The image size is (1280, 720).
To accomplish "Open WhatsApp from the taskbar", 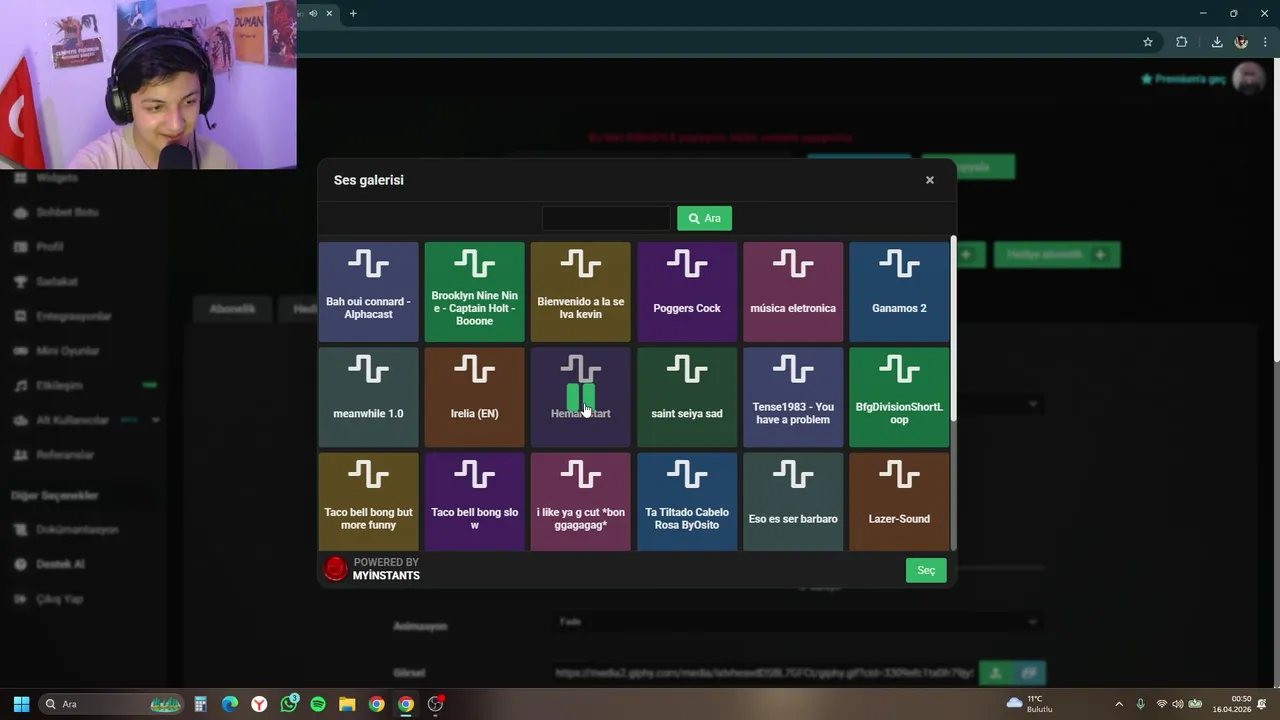I will [x=289, y=704].
